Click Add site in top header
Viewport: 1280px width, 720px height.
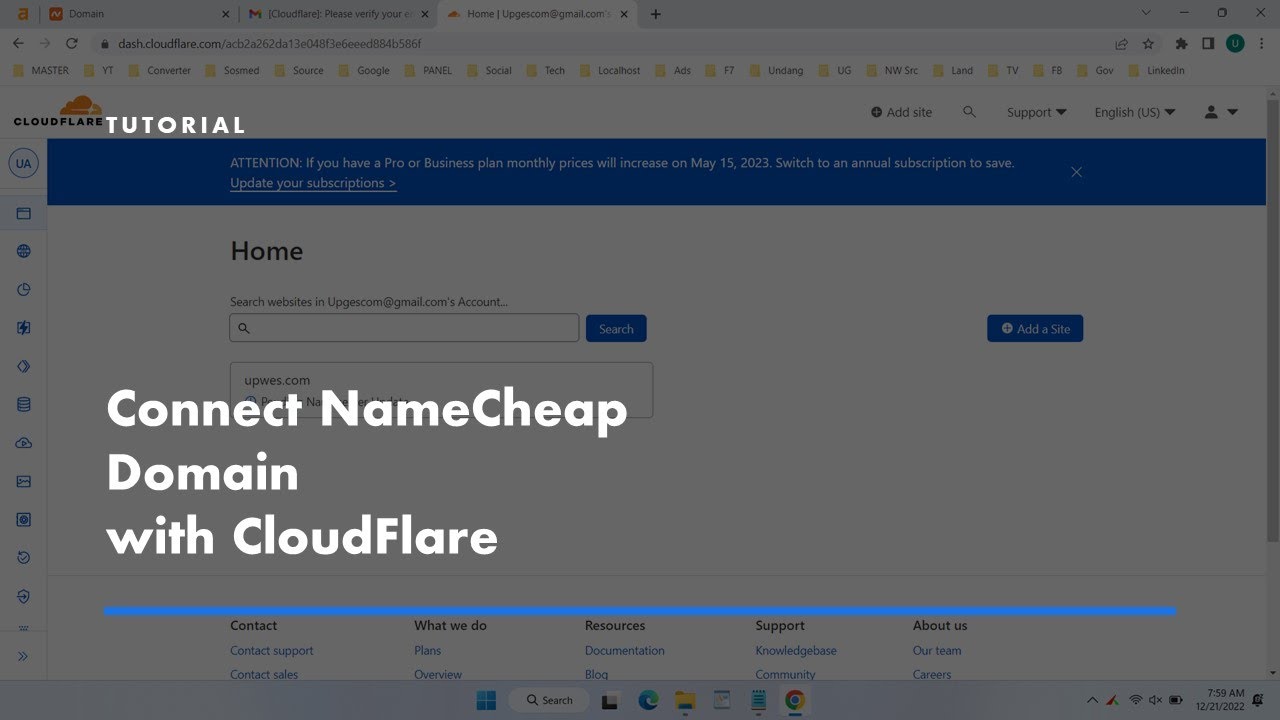tap(901, 112)
